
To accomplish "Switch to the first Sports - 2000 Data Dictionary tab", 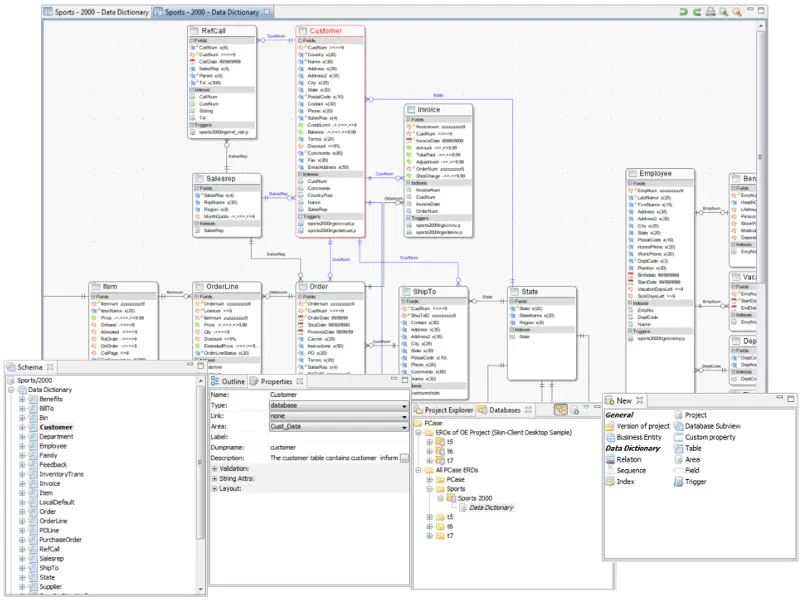I will [96, 12].
